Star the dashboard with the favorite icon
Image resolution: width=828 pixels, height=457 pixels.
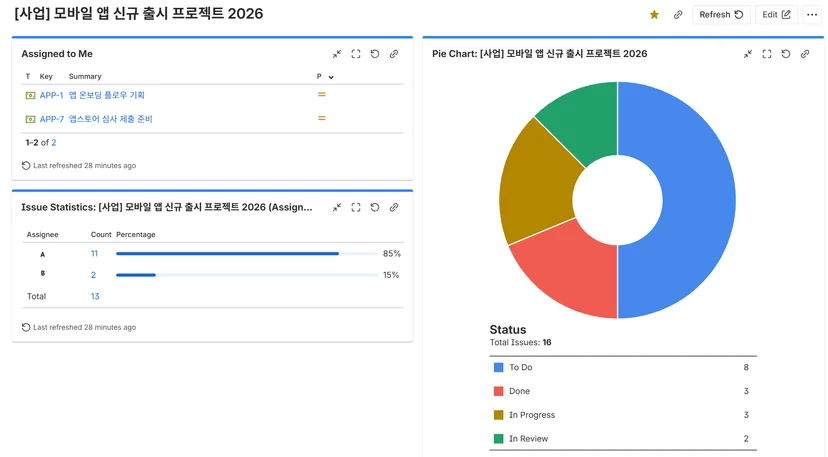[x=654, y=15]
